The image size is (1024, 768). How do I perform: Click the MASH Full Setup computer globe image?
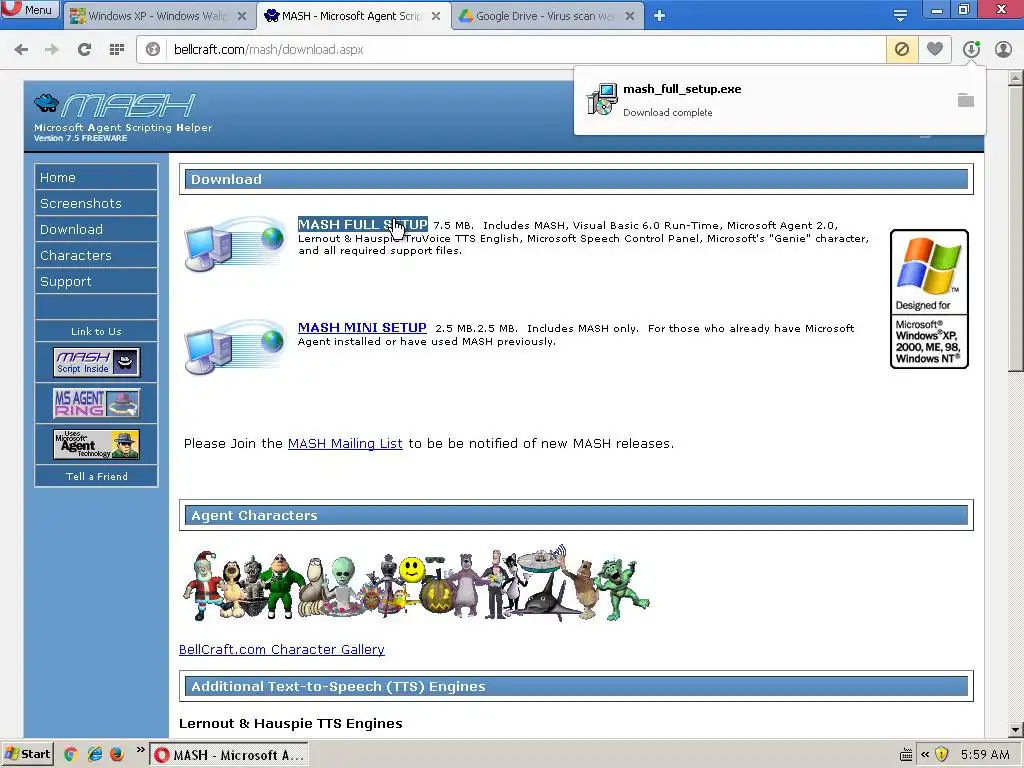pos(234,243)
